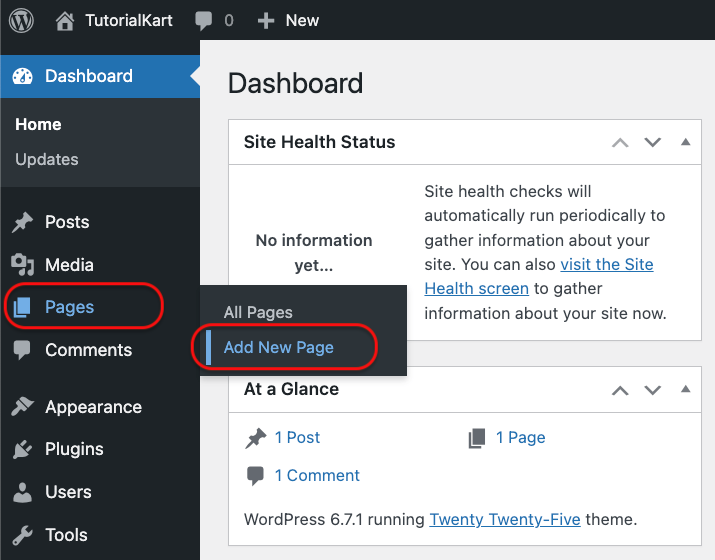715x560 pixels.
Task: Open Updates under Dashboard submenu
Action: click(x=47, y=160)
